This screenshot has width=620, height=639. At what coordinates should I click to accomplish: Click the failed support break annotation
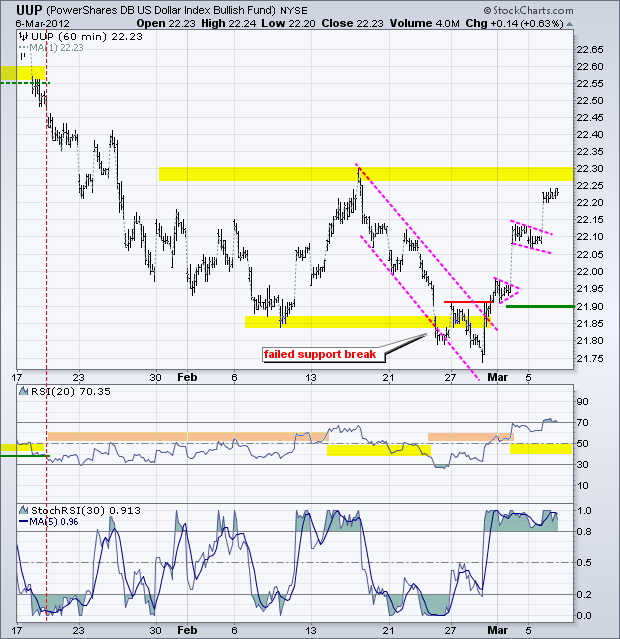click(x=320, y=354)
